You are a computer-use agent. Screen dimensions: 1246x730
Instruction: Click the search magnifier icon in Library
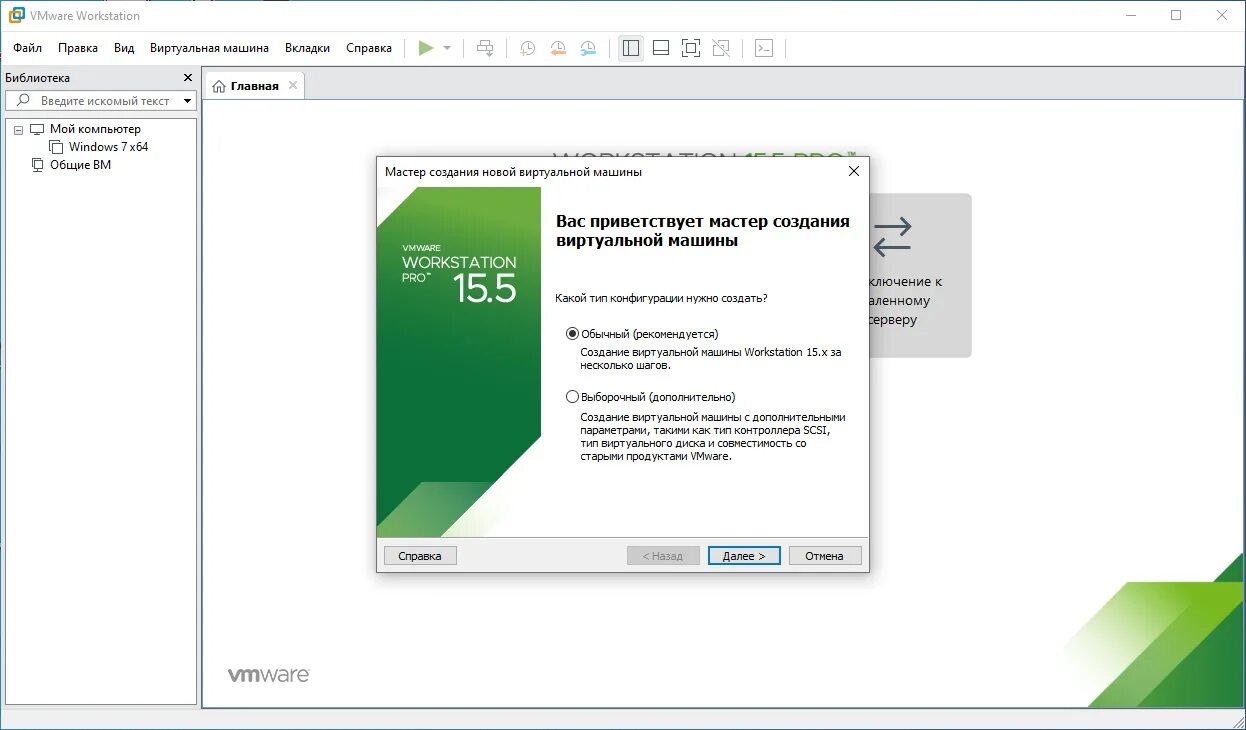(x=24, y=100)
